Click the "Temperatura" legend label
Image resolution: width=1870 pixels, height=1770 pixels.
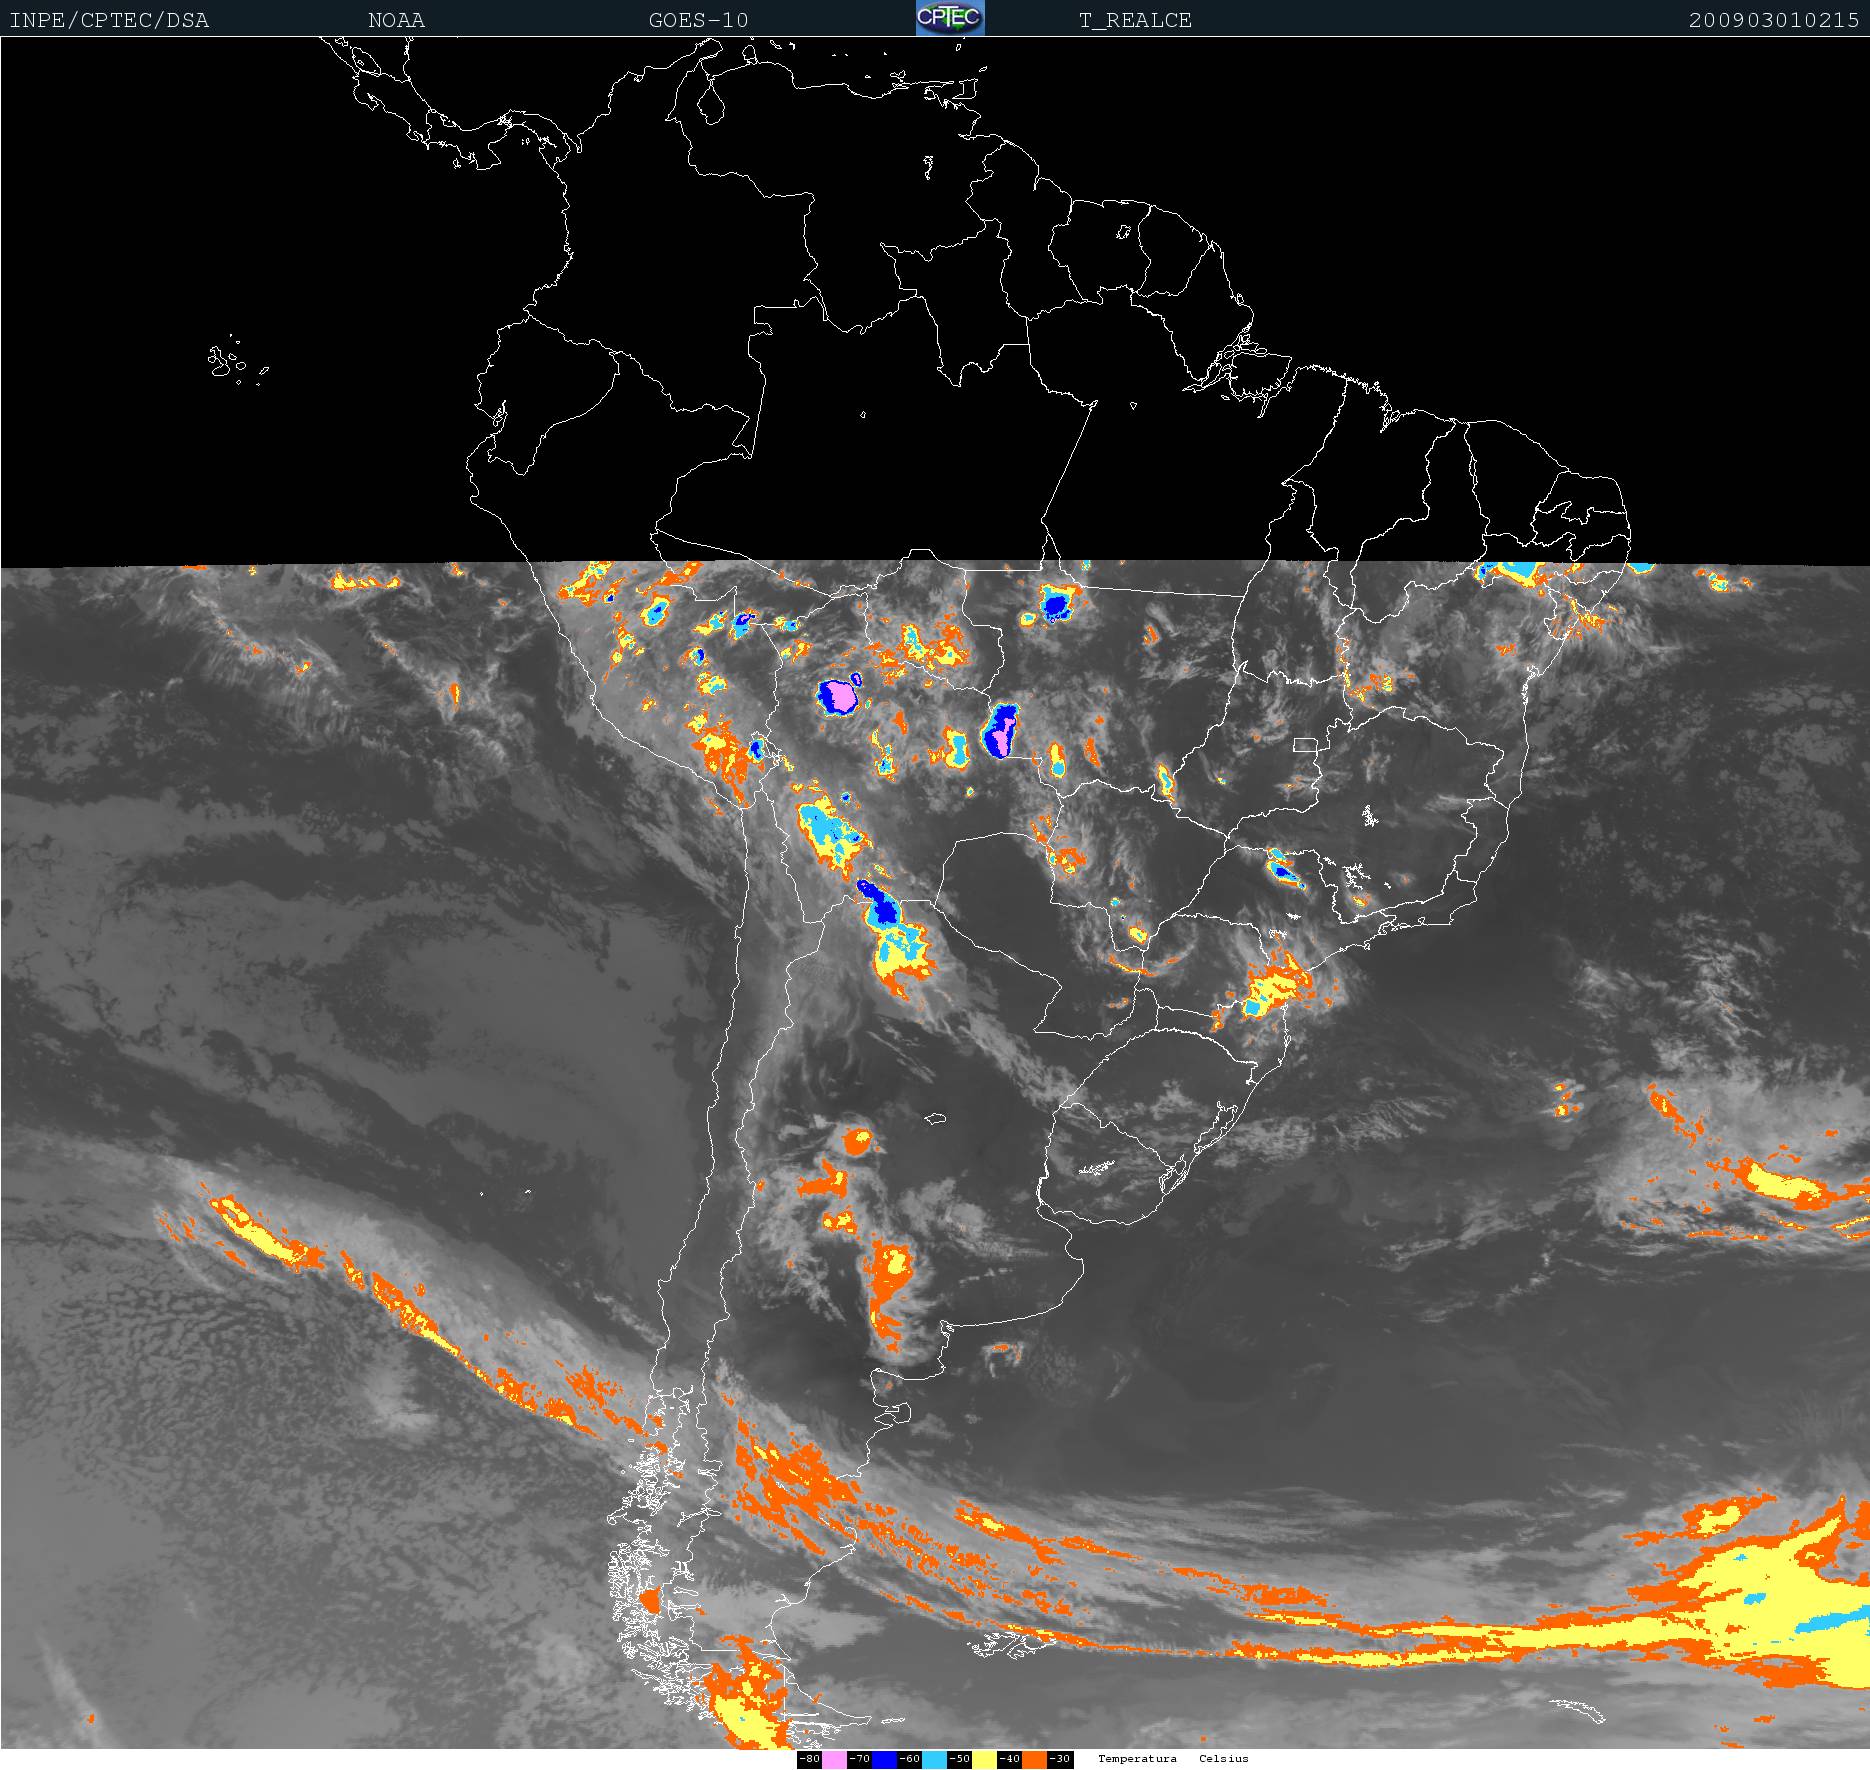[x=1137, y=1759]
